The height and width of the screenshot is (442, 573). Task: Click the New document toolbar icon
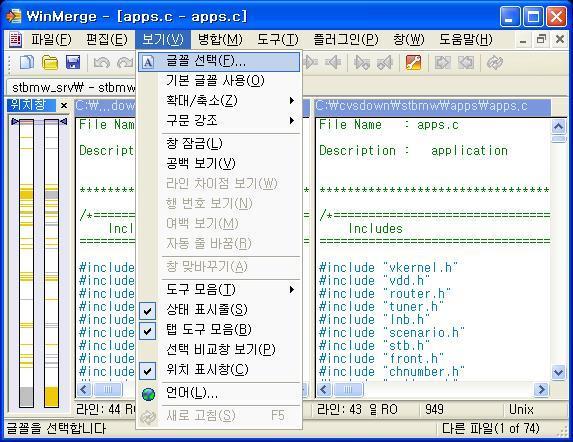tap(27, 62)
